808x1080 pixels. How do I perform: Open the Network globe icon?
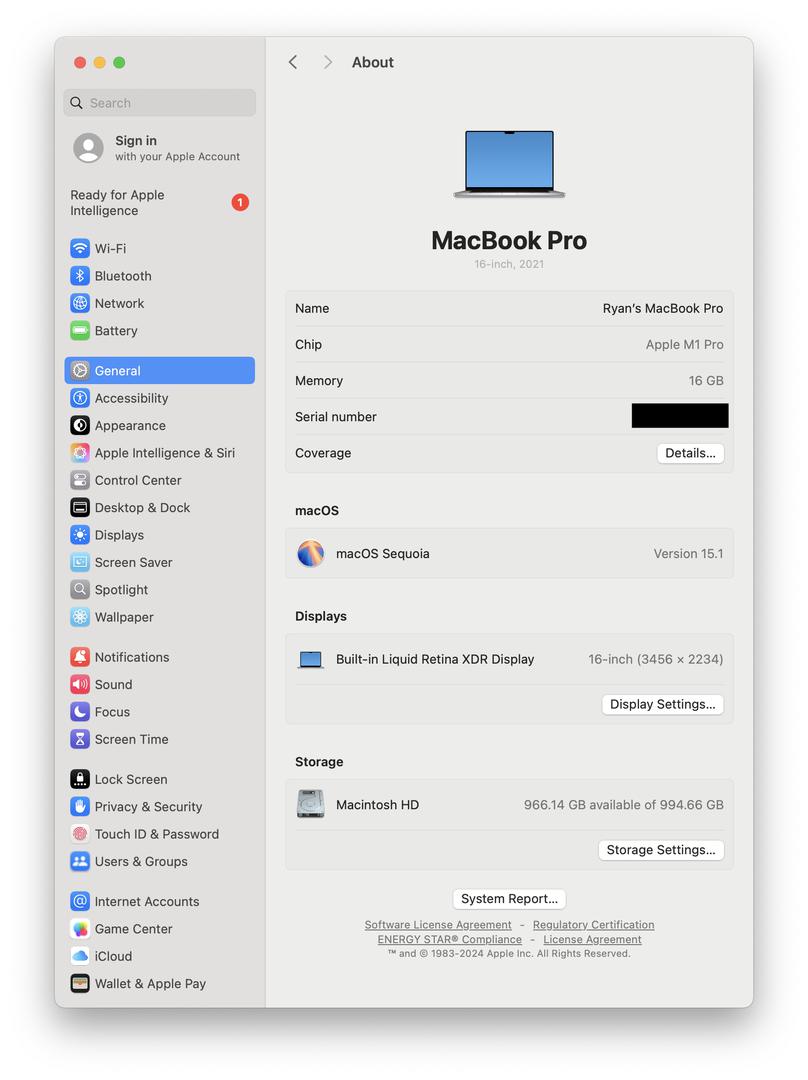[x=80, y=303]
